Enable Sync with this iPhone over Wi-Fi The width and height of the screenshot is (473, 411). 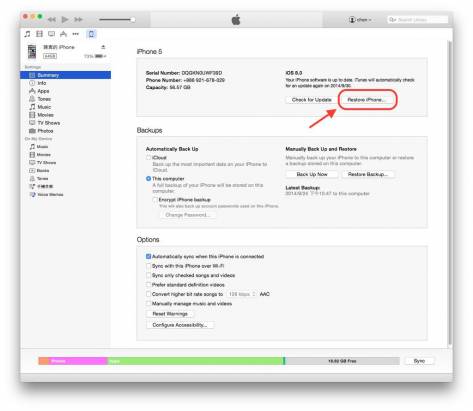tap(149, 266)
